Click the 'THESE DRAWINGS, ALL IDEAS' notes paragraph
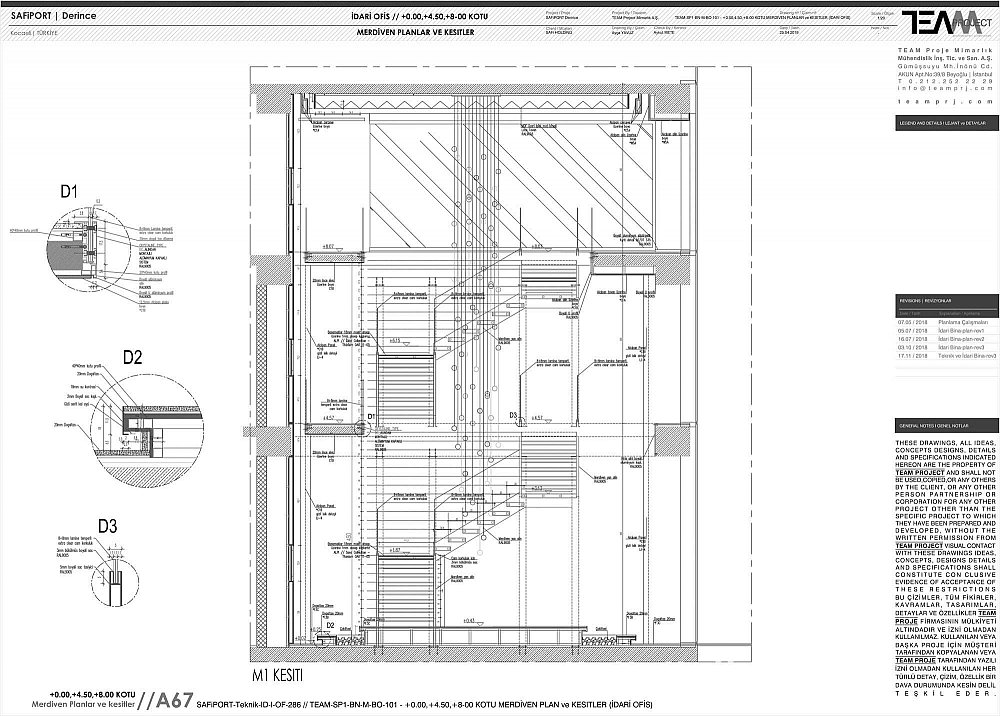Viewport: 1000px width, 716px height. coord(945,516)
